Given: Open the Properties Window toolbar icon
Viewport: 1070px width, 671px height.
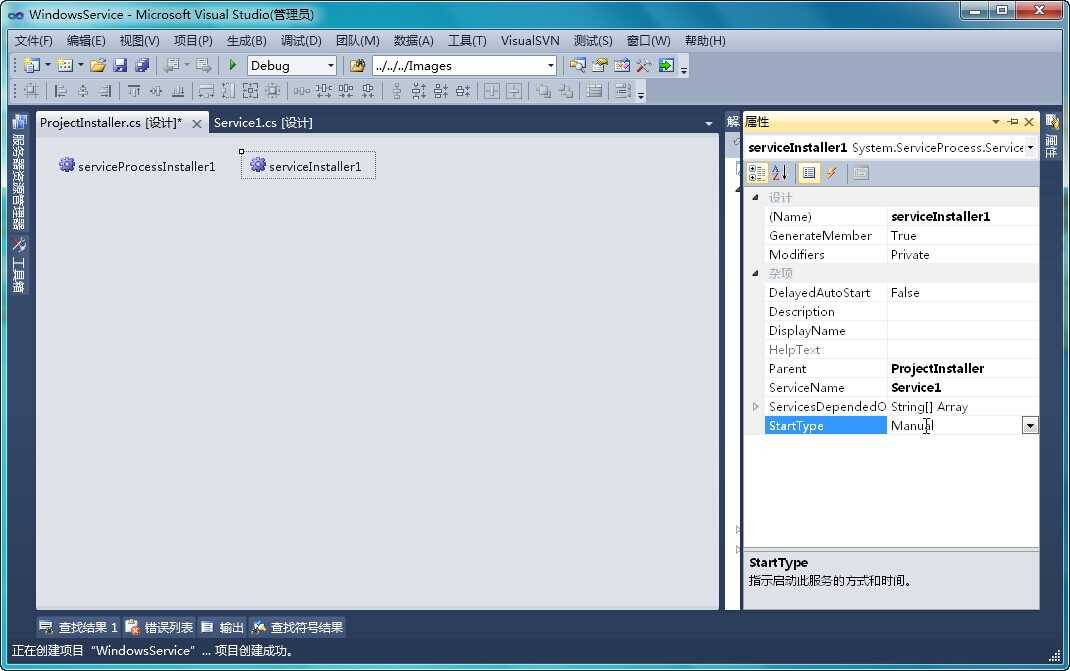Looking at the screenshot, I should tap(600, 66).
